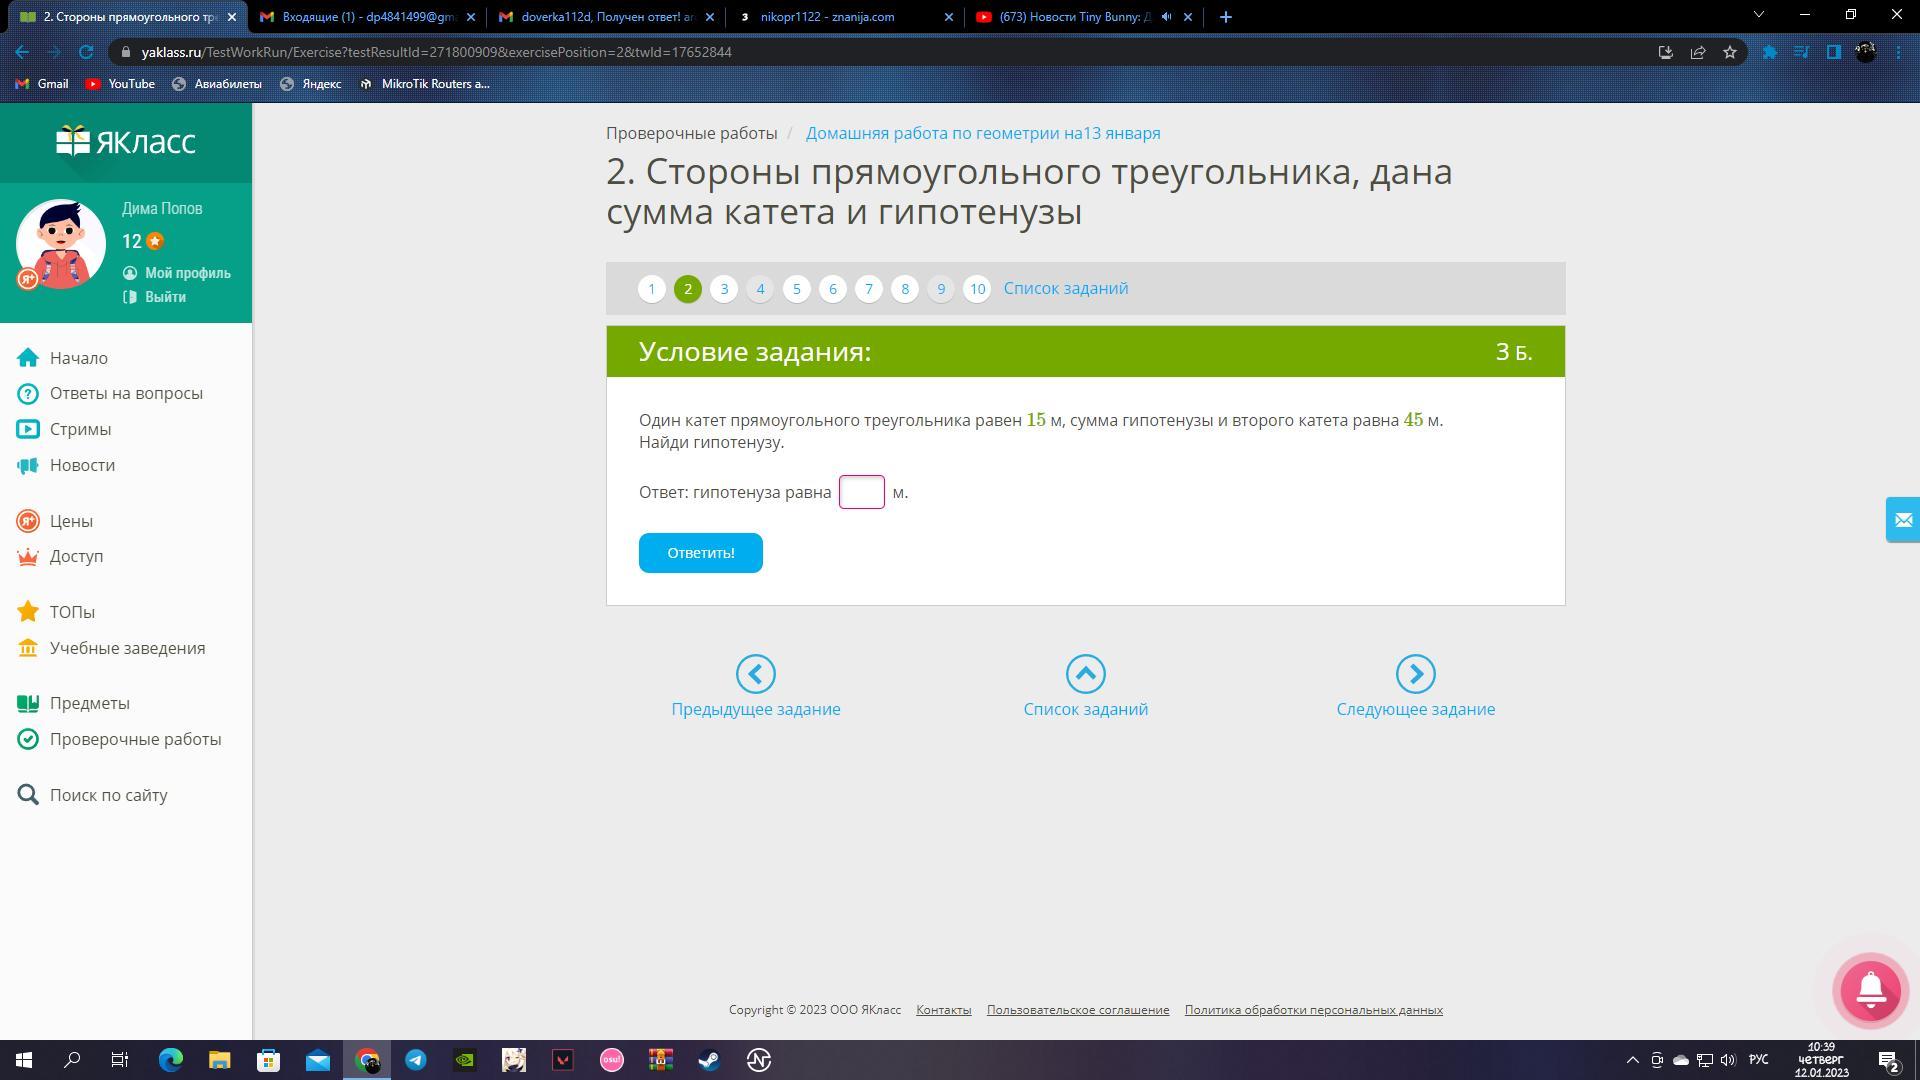Click the hypotenuse answer input field

862,492
